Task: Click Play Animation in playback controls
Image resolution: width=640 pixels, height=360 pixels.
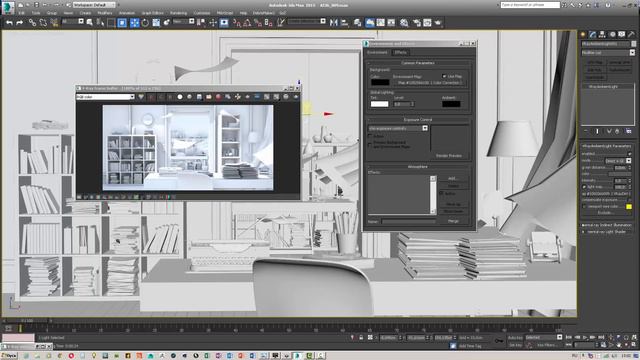Action: 584,338
